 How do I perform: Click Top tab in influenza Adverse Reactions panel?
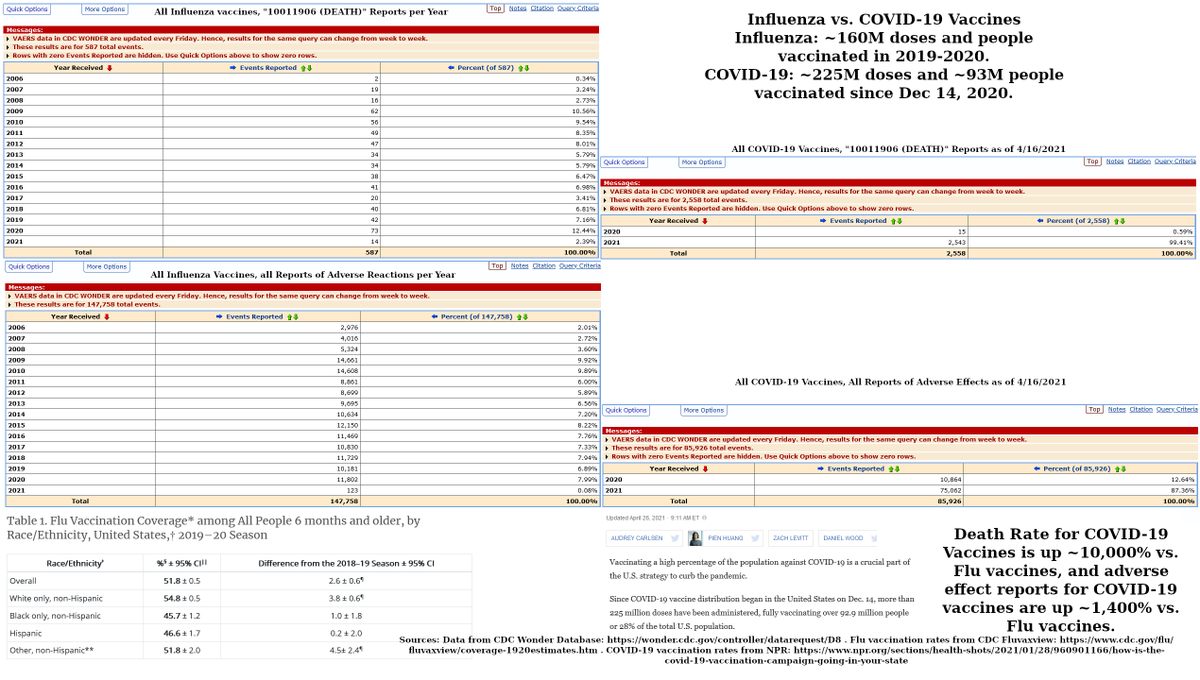(497, 266)
